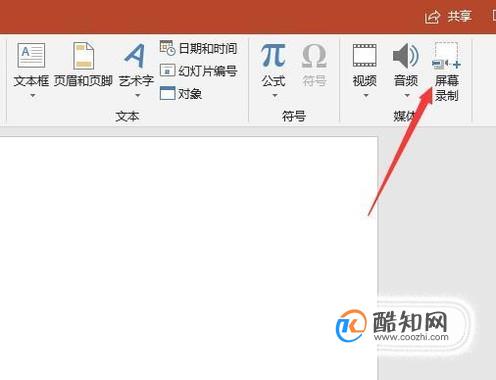Click the Audio (音频) speaker icon
Viewport: 496px width, 380px height.
click(406, 55)
